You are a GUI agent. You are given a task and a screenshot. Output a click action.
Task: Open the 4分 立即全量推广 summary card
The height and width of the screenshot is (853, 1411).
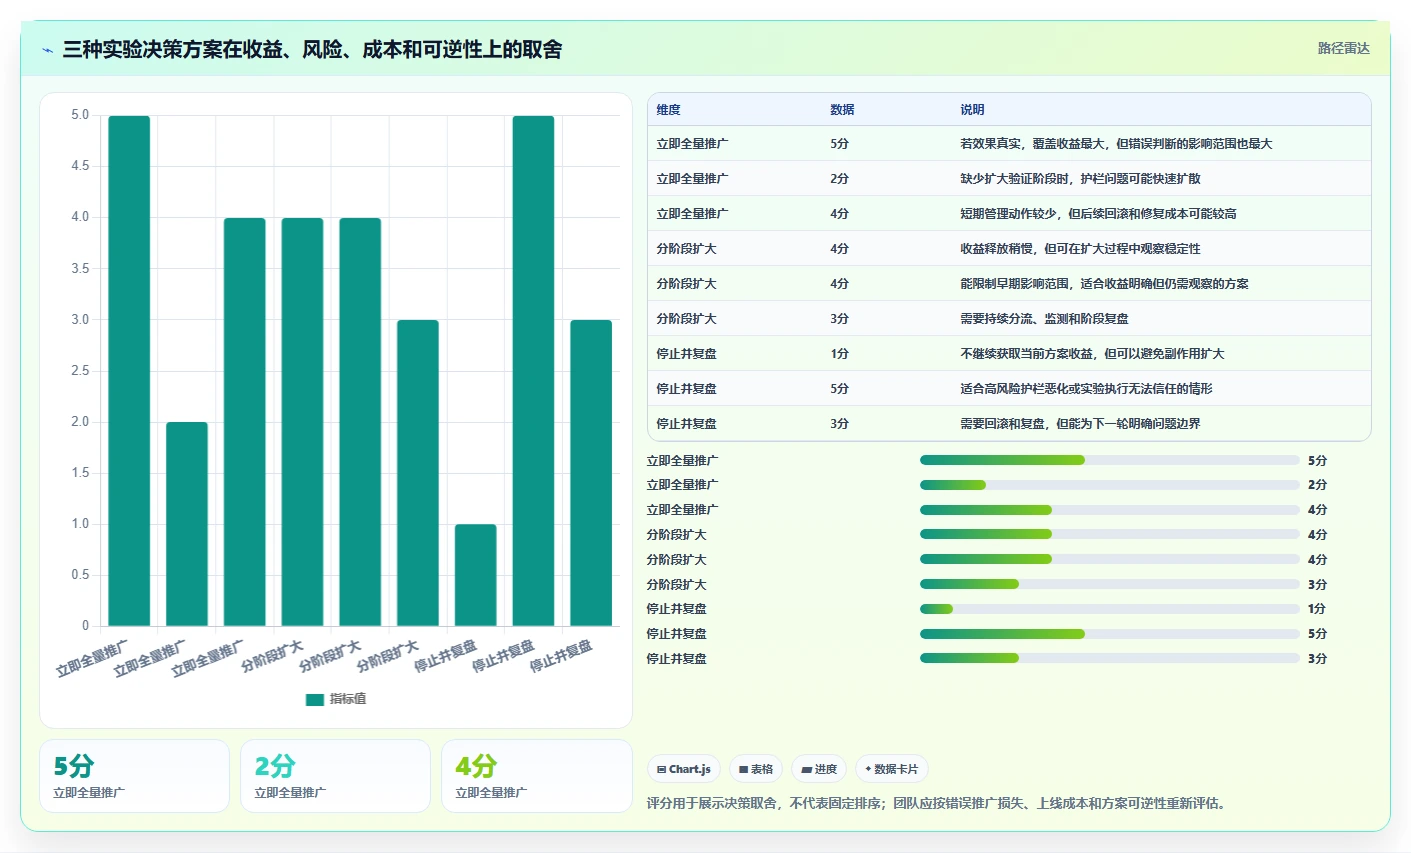pyautogui.click(x=536, y=776)
